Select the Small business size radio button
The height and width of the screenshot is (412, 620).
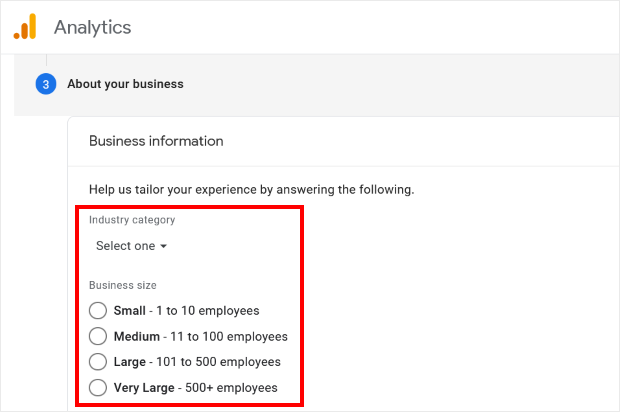click(98, 310)
